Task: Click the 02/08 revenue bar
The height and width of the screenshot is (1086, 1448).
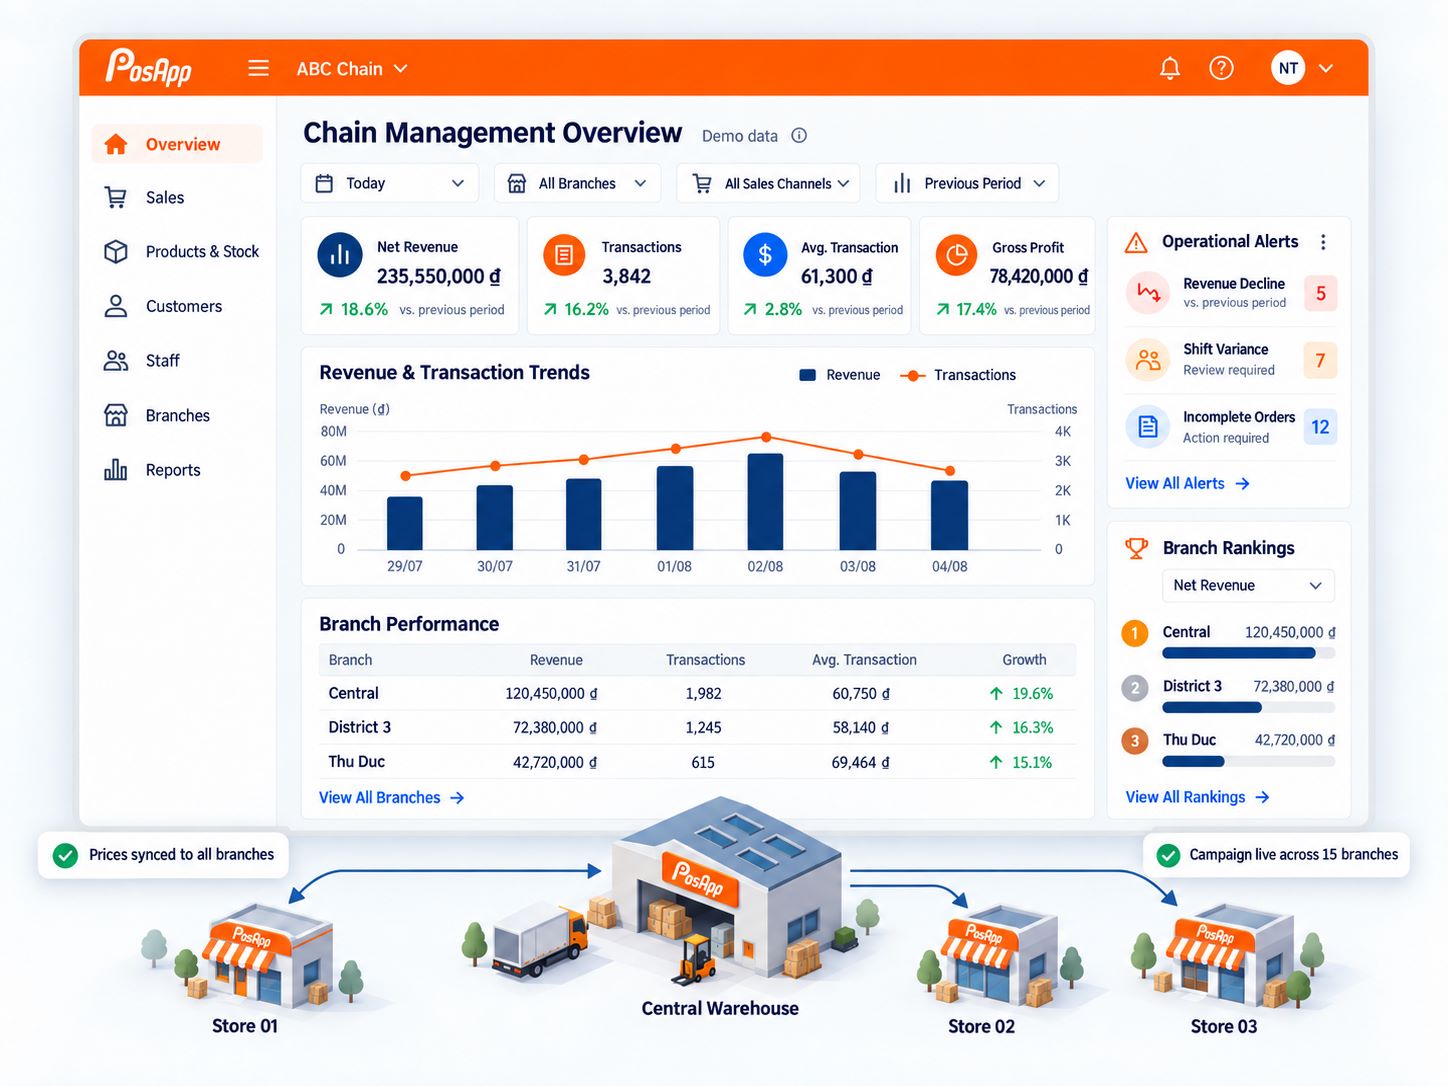Action: click(x=765, y=502)
